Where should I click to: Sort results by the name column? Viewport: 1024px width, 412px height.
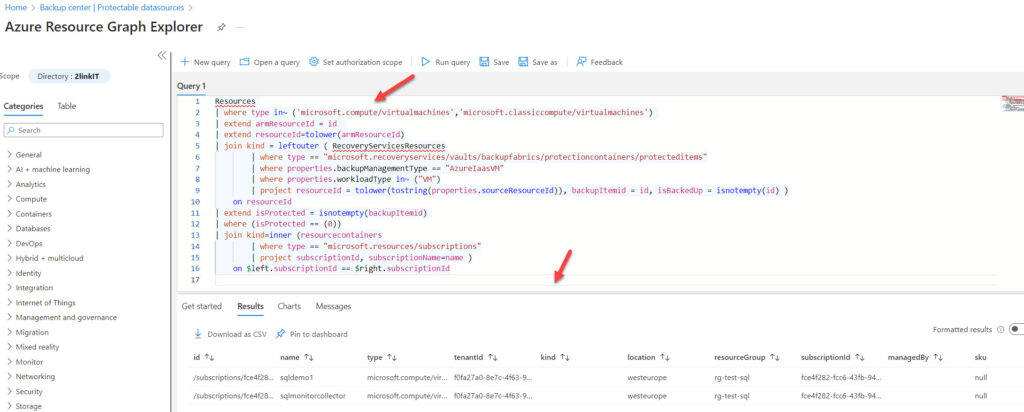pos(309,357)
